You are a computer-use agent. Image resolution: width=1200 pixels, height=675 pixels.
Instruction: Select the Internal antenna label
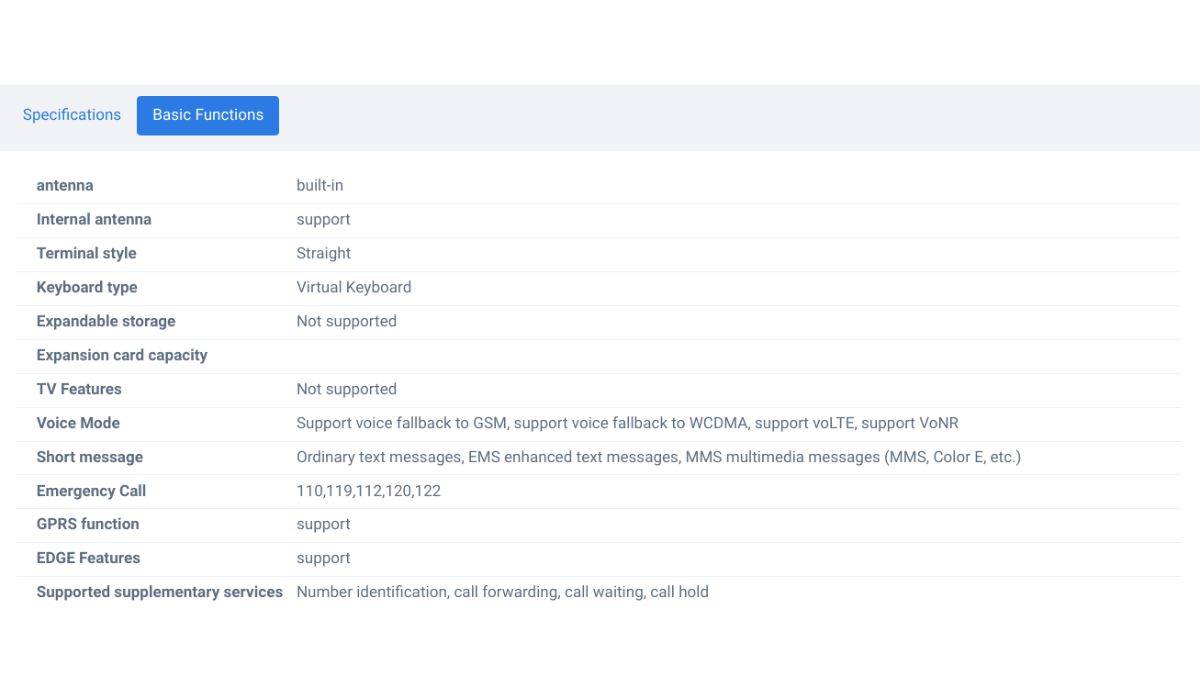[x=94, y=220]
